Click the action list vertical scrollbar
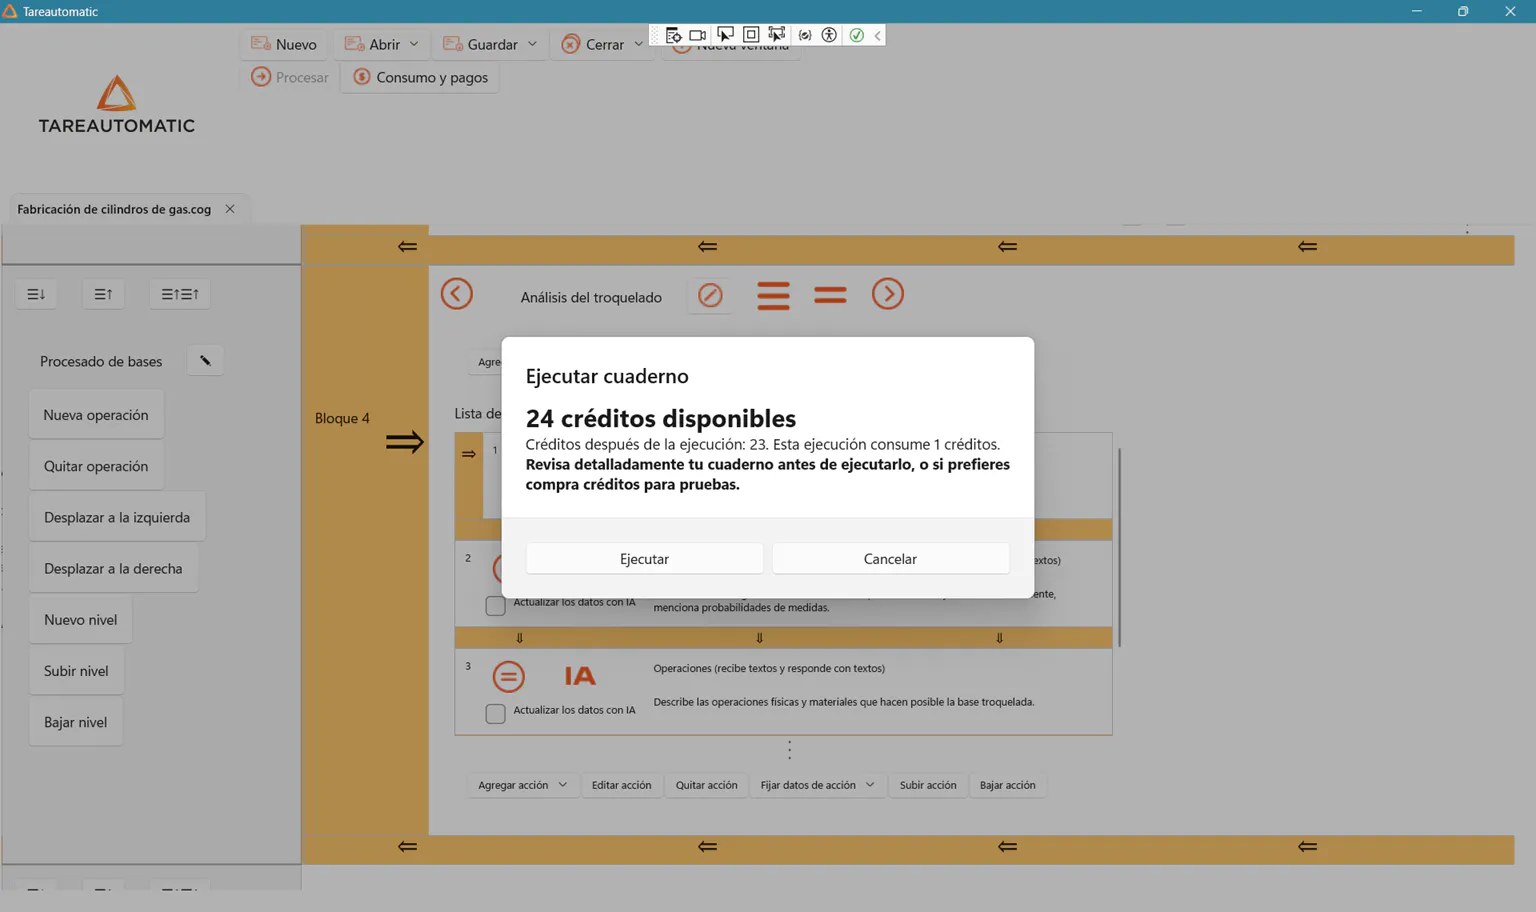This screenshot has height=912, width=1536. 1119,547
